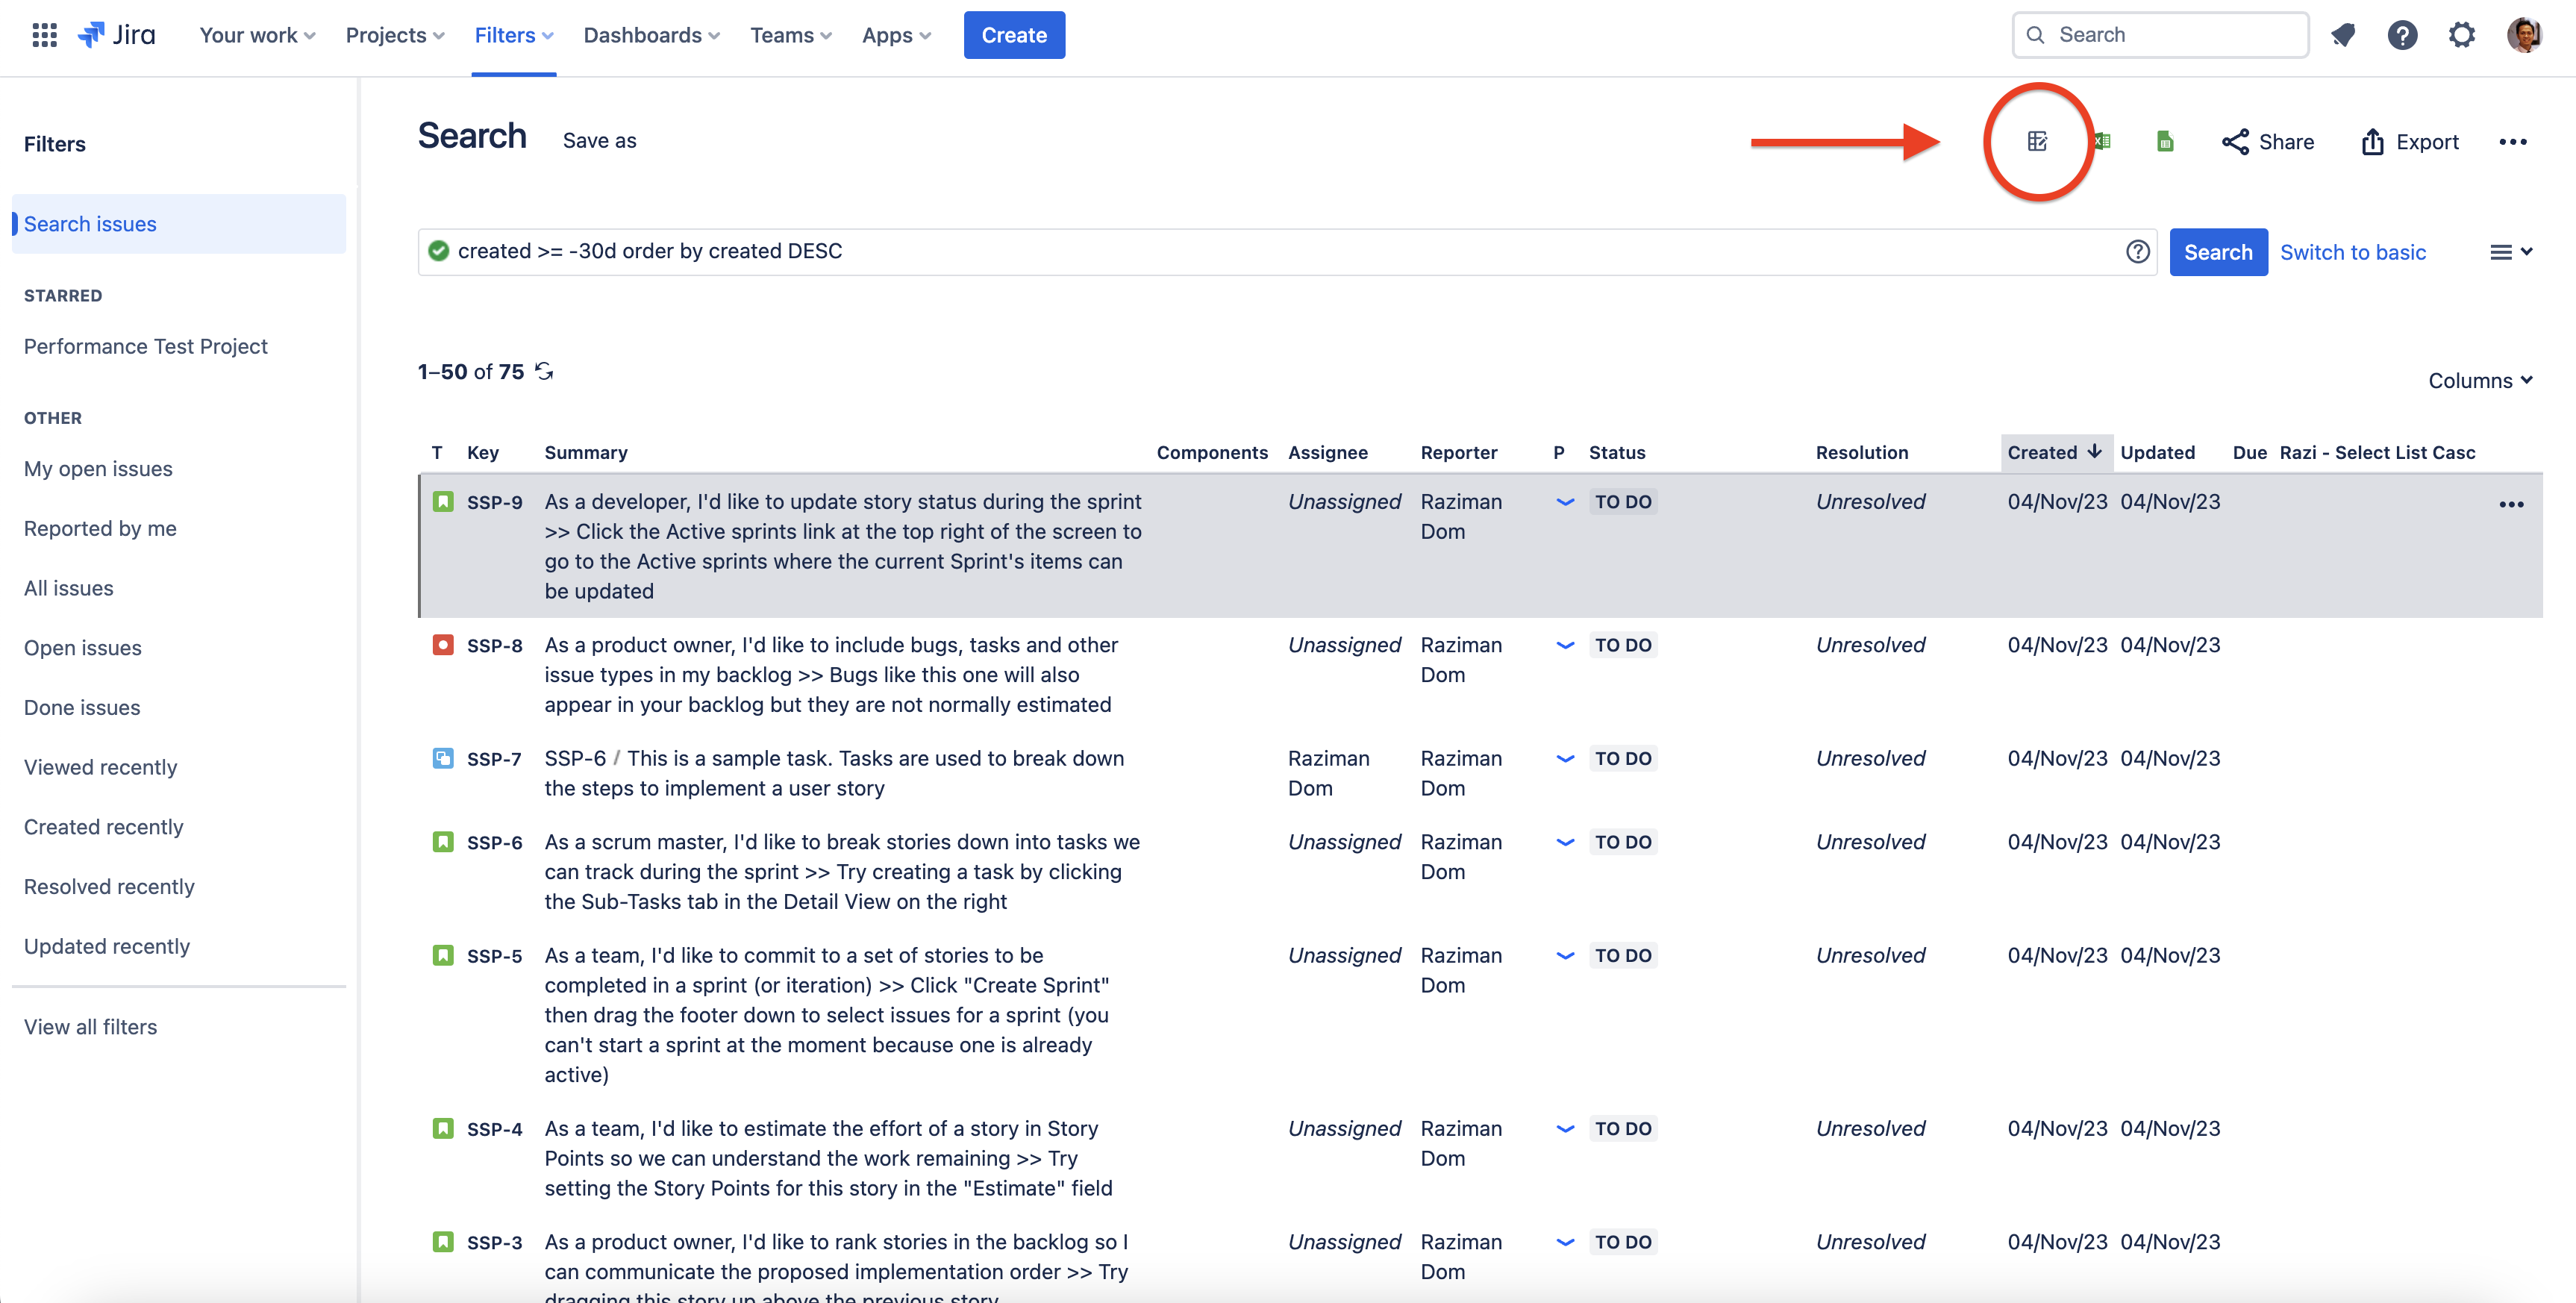Click the JQL query input field

[x=1280, y=252]
